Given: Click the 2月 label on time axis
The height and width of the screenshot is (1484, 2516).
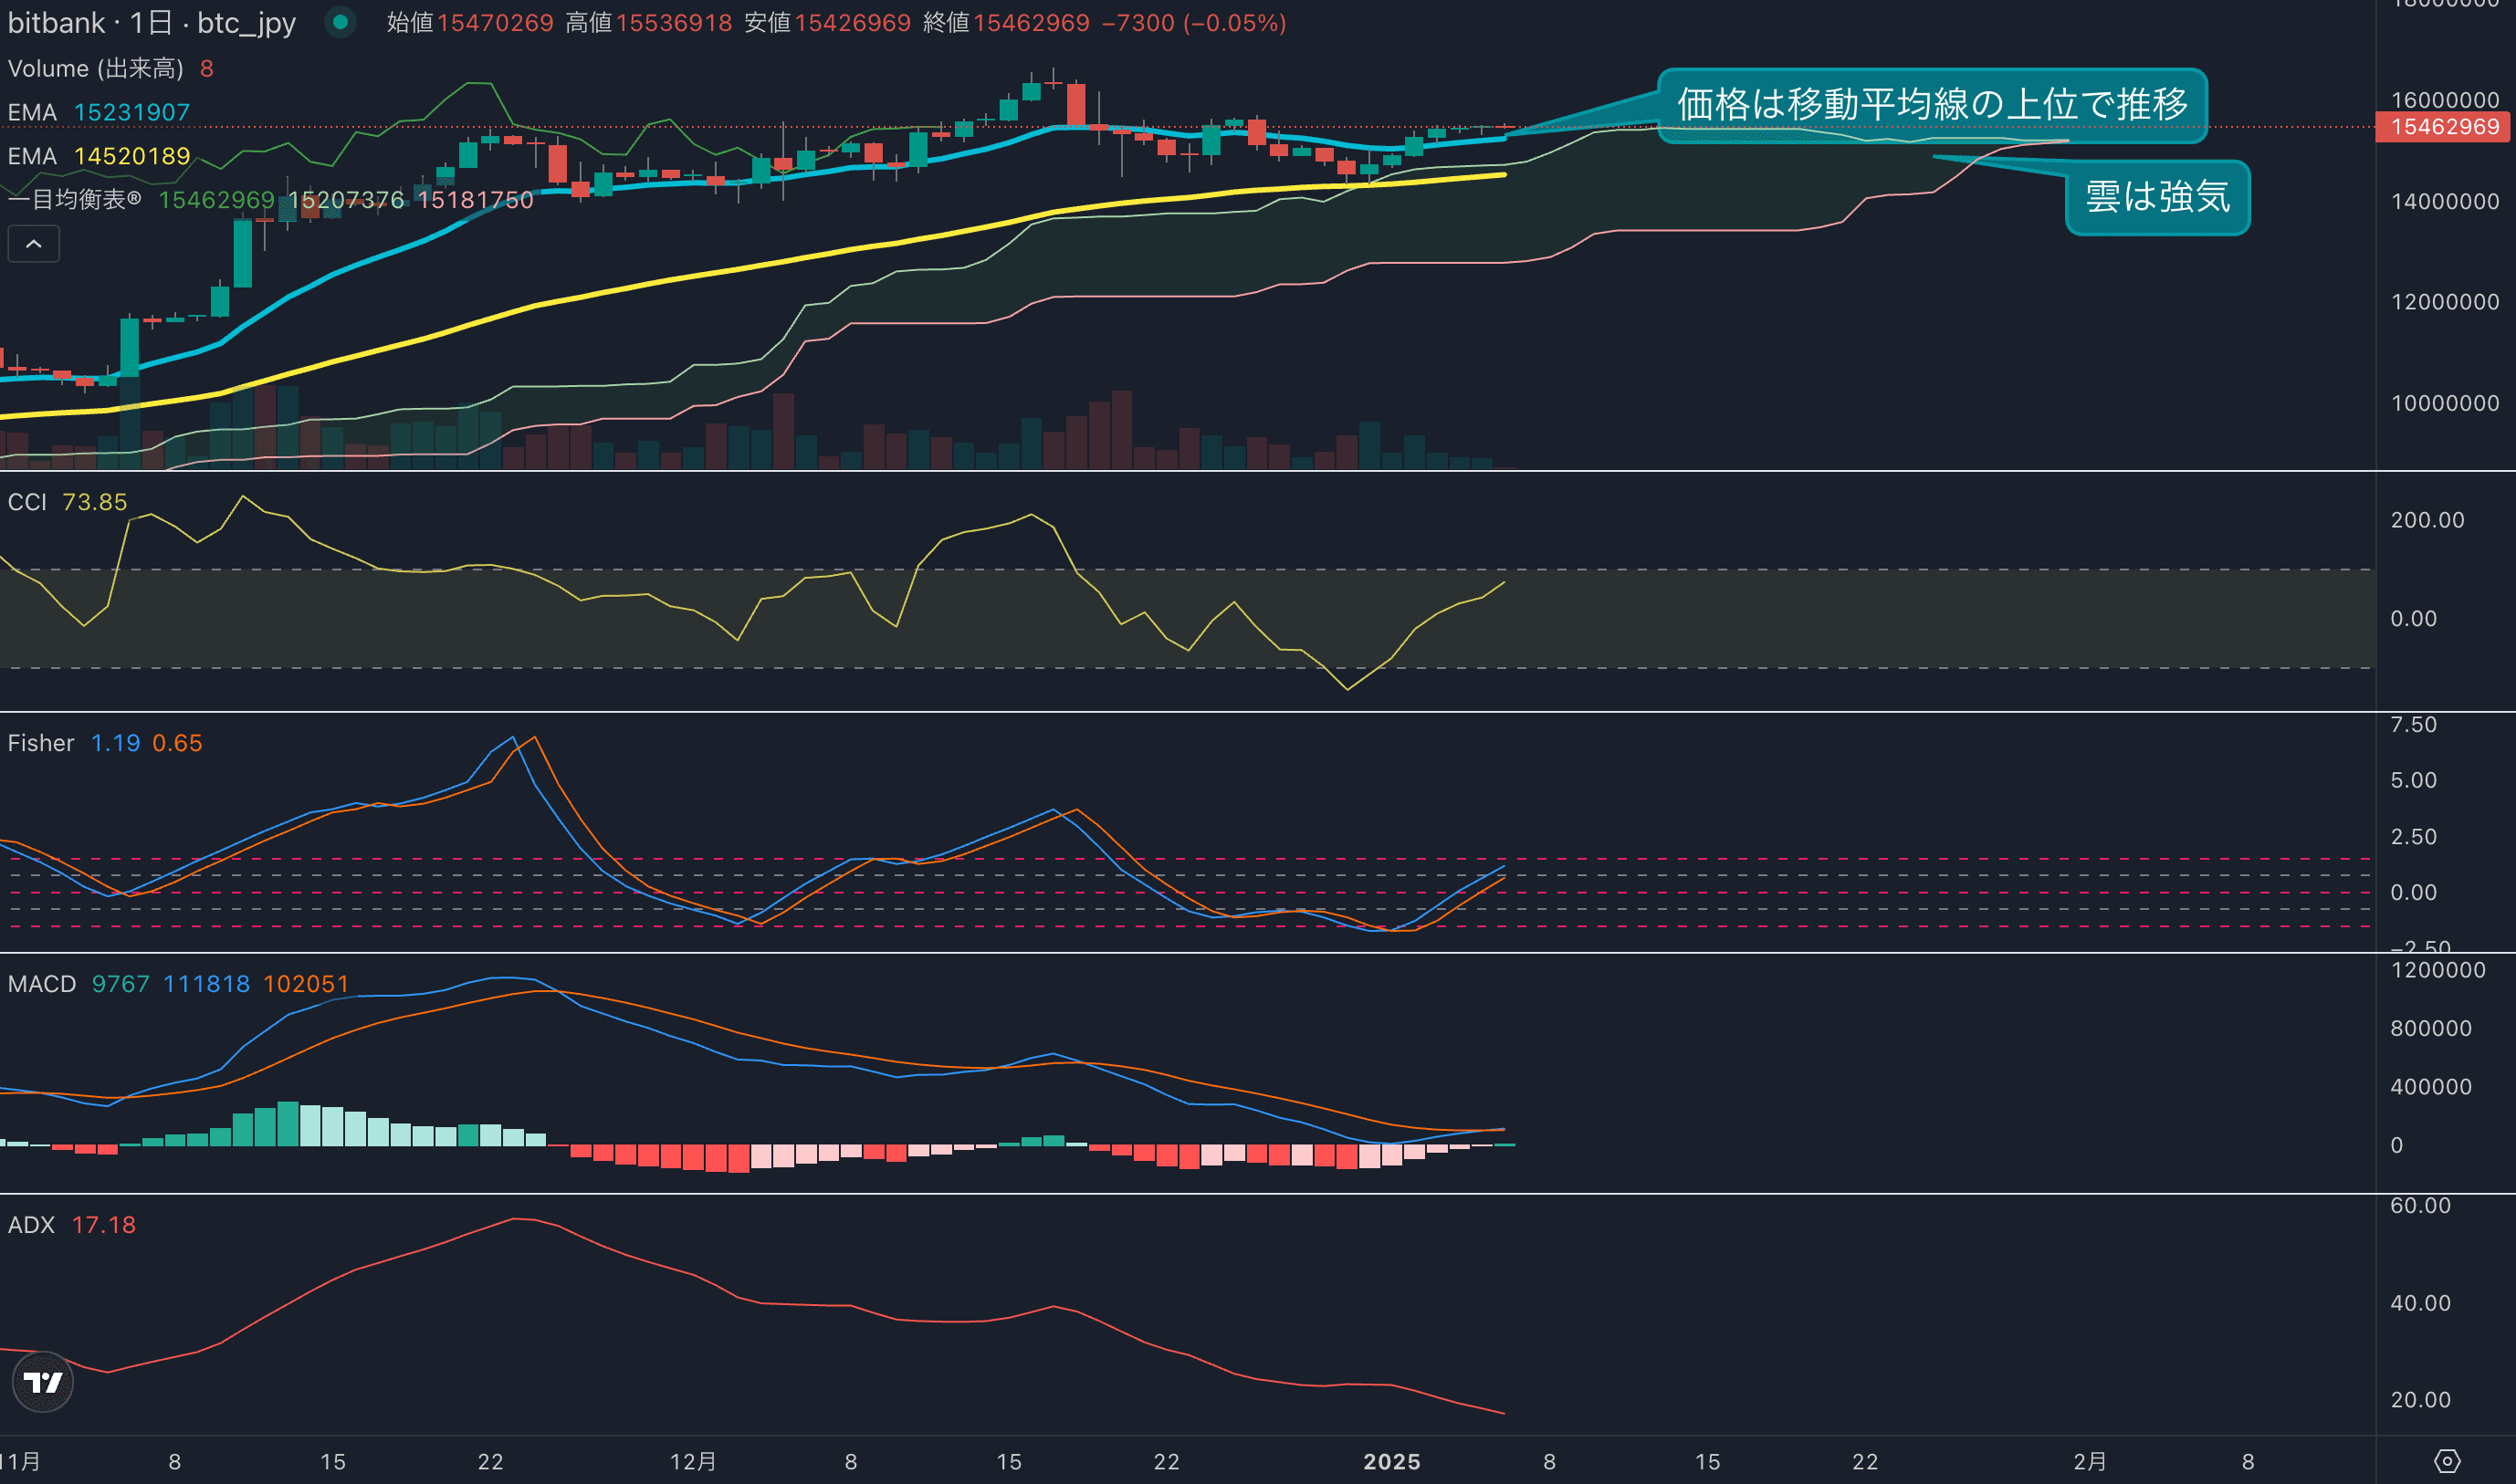Looking at the screenshot, I should [2089, 1462].
